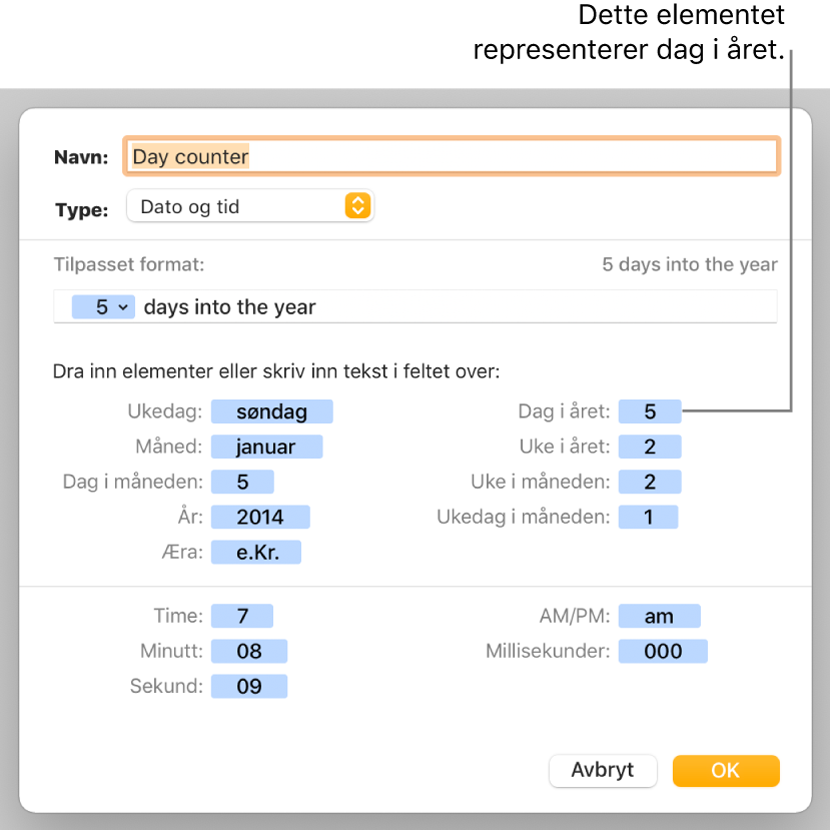This screenshot has height=830, width=830.
Task: Click the "Dag i måneden" token showing 5
Action: pyautogui.click(x=242, y=481)
